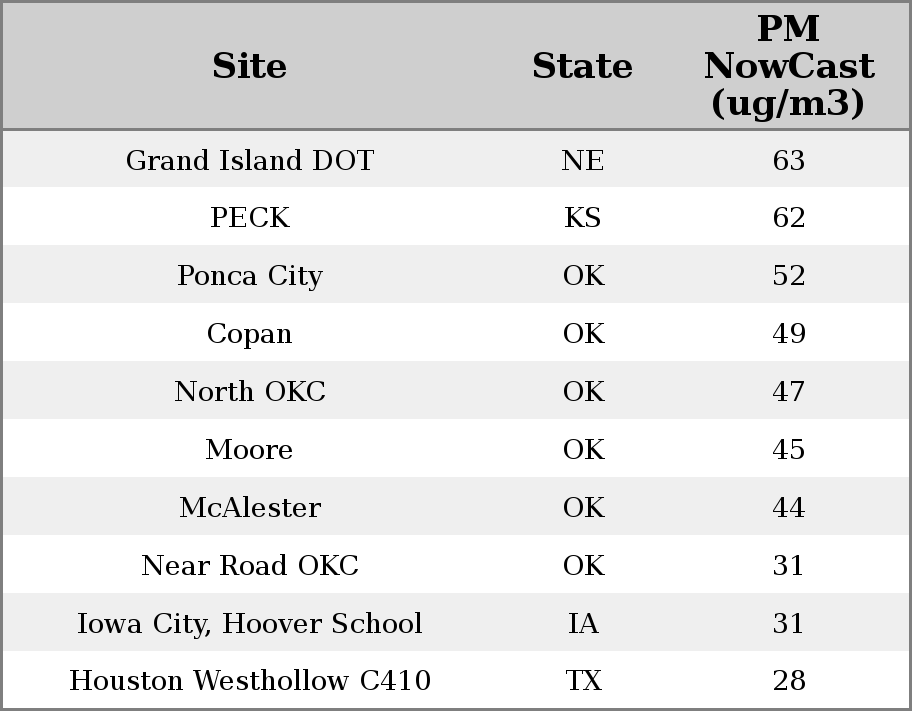Select the Moore site cell

point(249,450)
